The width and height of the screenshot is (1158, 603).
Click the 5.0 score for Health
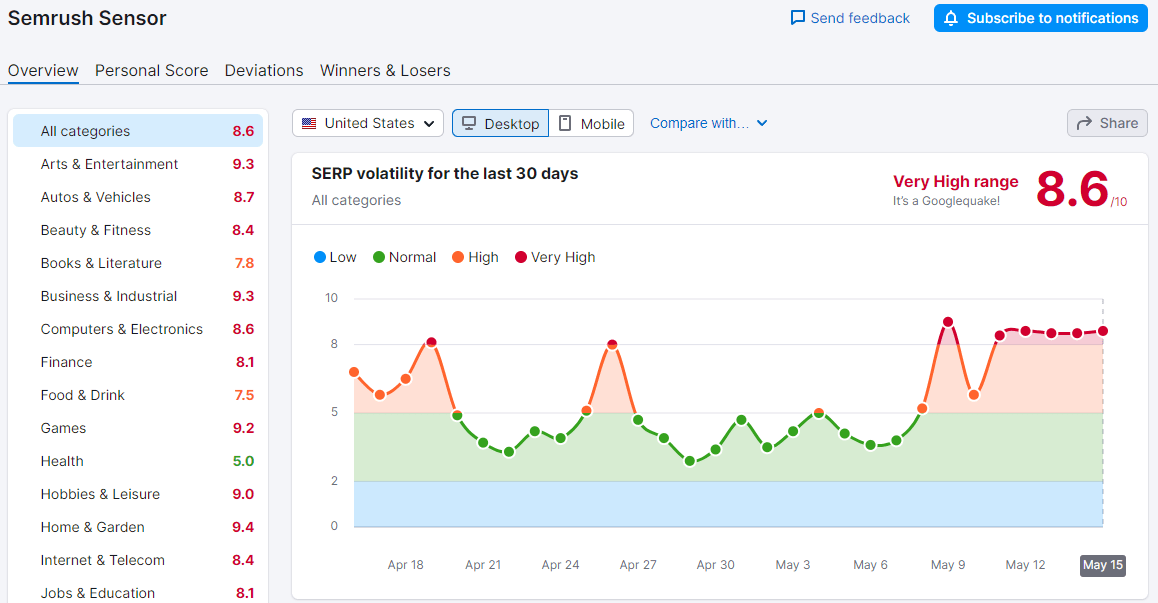[243, 461]
